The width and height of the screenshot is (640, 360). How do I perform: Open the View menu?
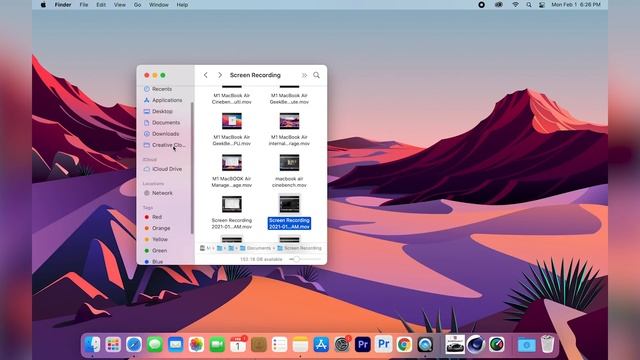[x=120, y=5]
